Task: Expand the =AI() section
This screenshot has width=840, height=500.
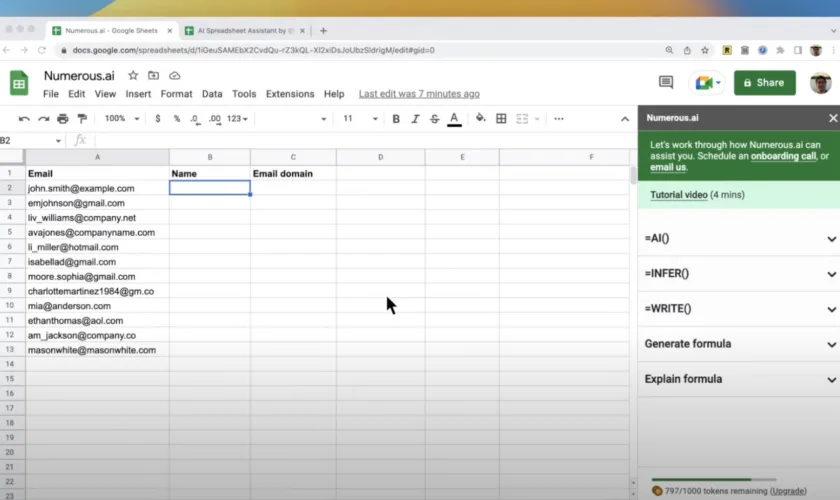Action: click(739, 238)
